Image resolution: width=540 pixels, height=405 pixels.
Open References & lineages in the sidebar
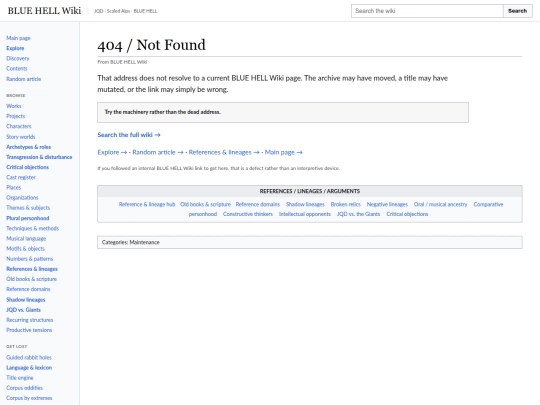click(x=32, y=269)
